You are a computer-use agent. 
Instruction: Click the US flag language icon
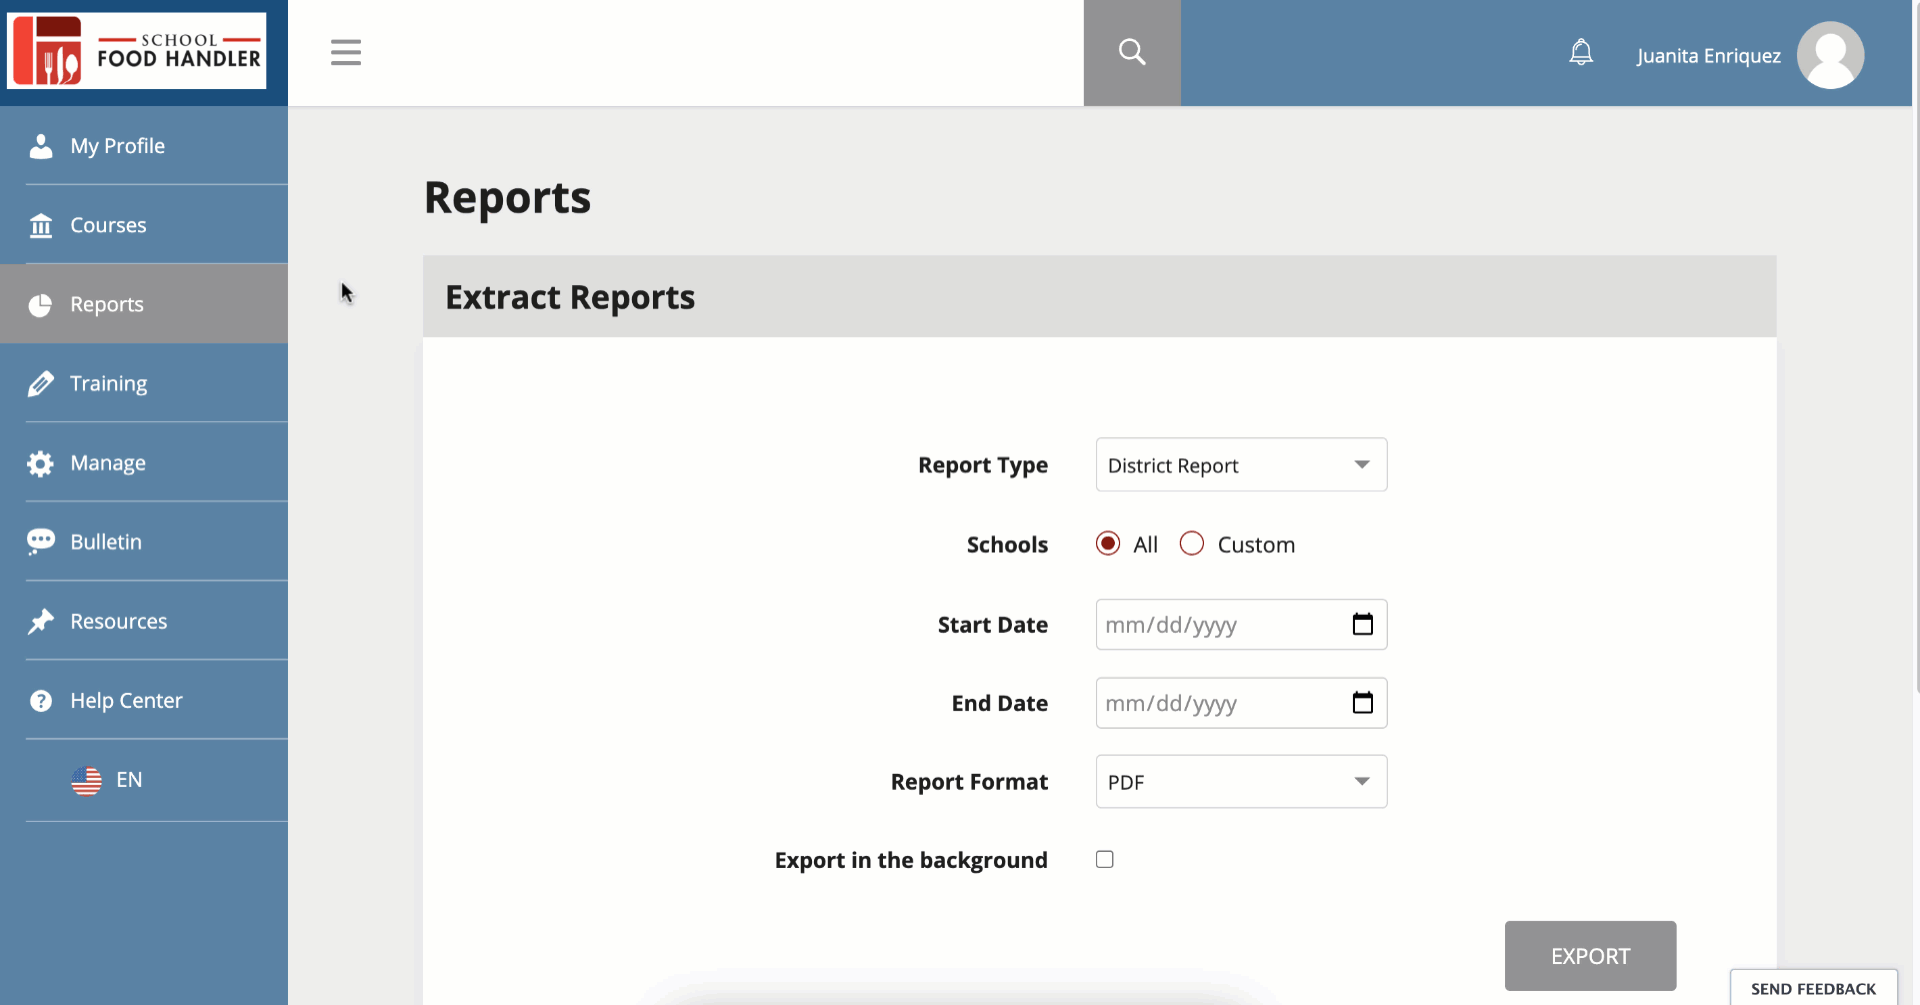pyautogui.click(x=87, y=780)
